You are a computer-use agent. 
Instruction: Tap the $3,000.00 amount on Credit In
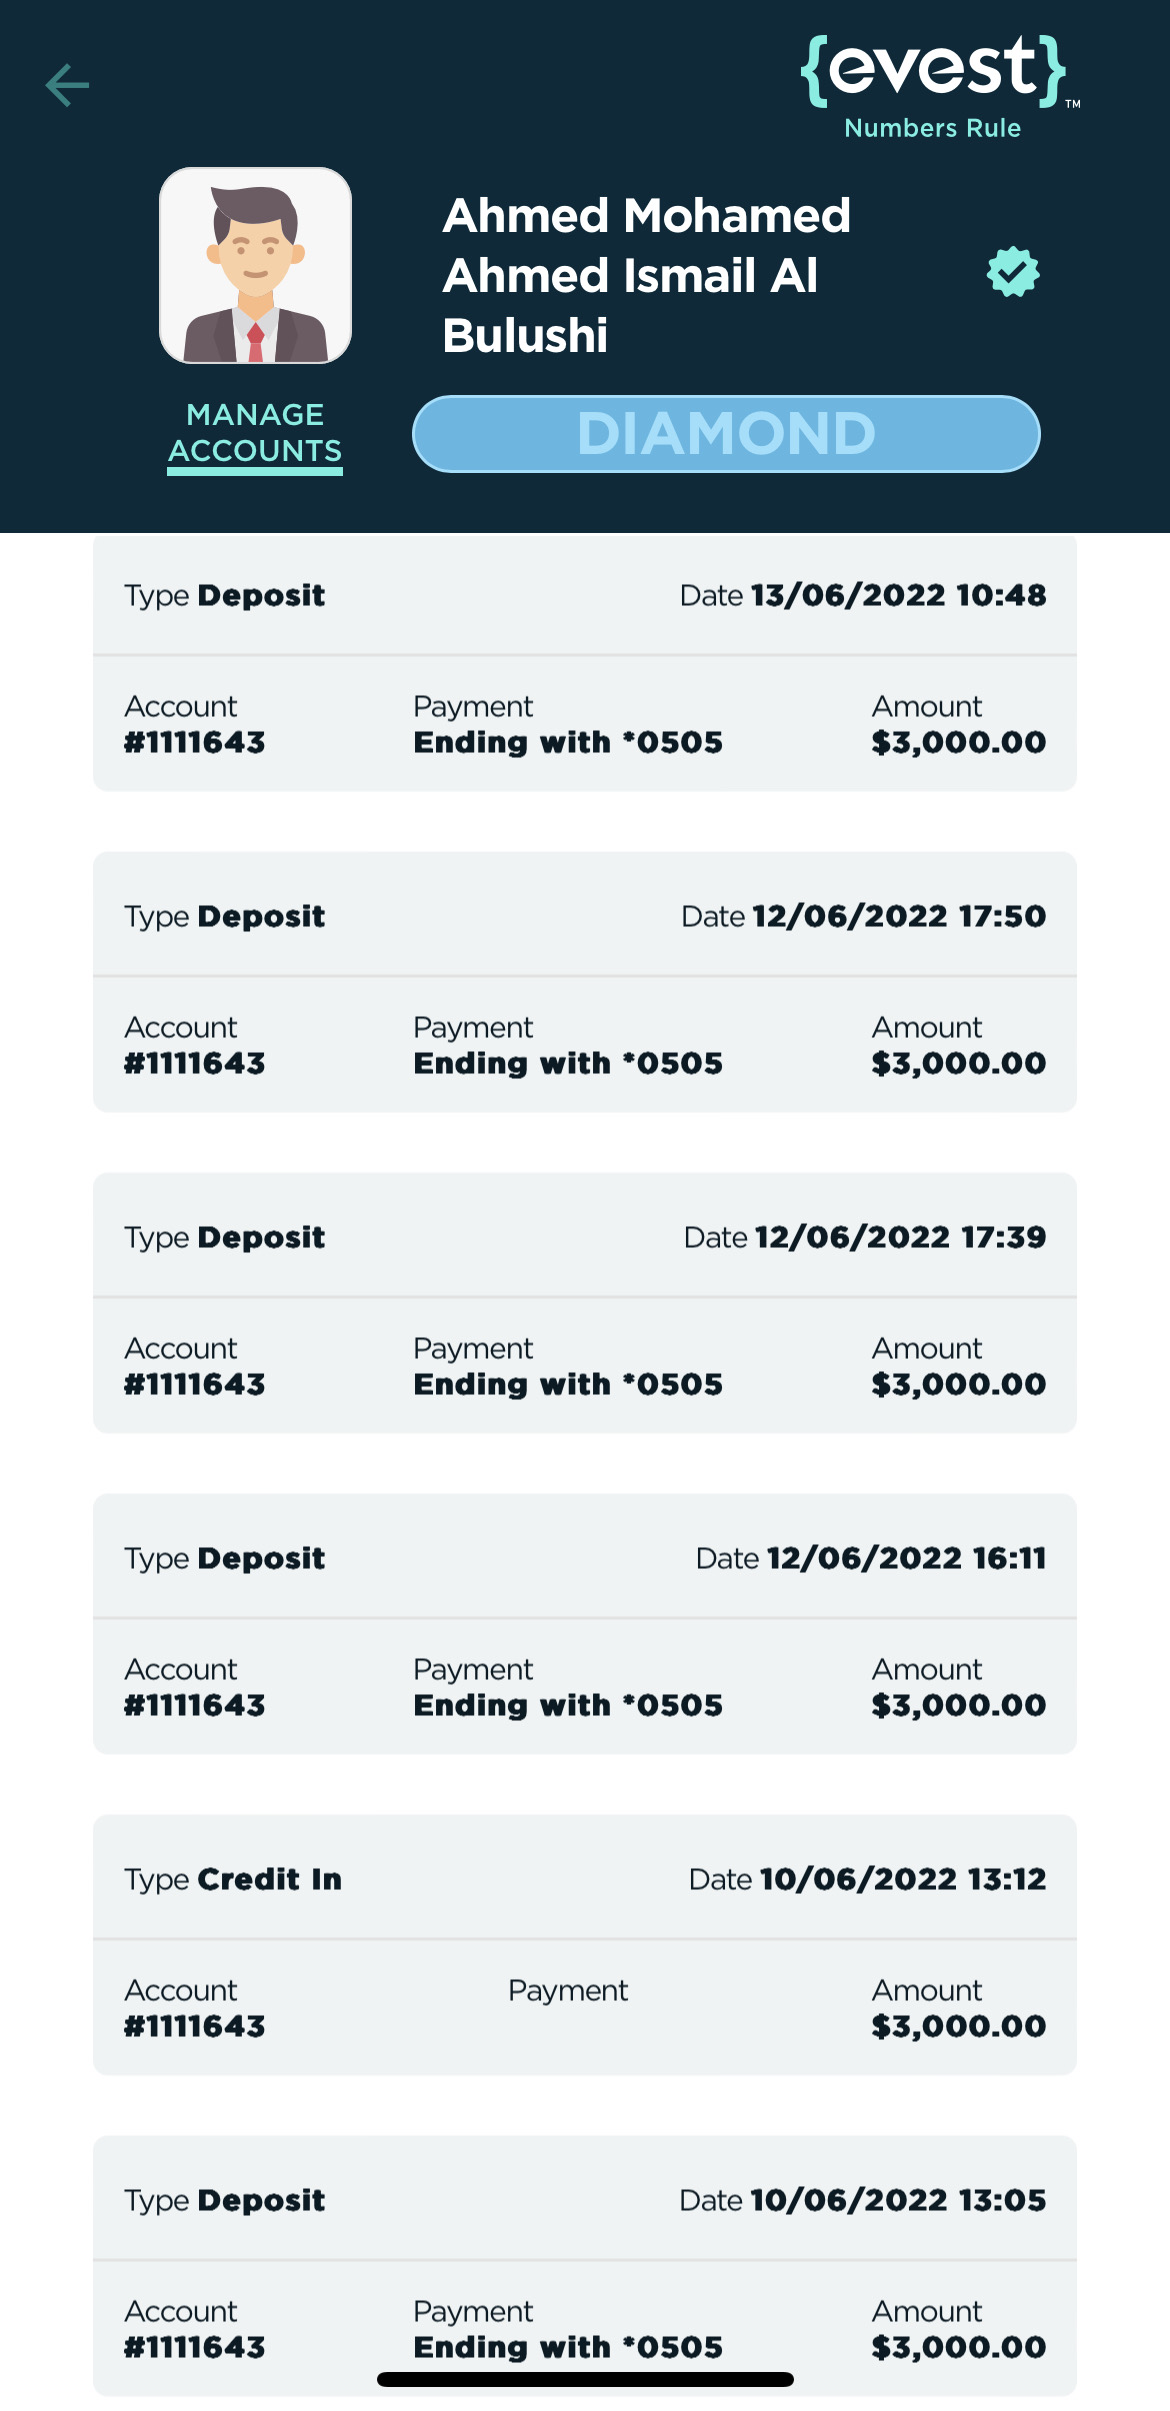[958, 2027]
